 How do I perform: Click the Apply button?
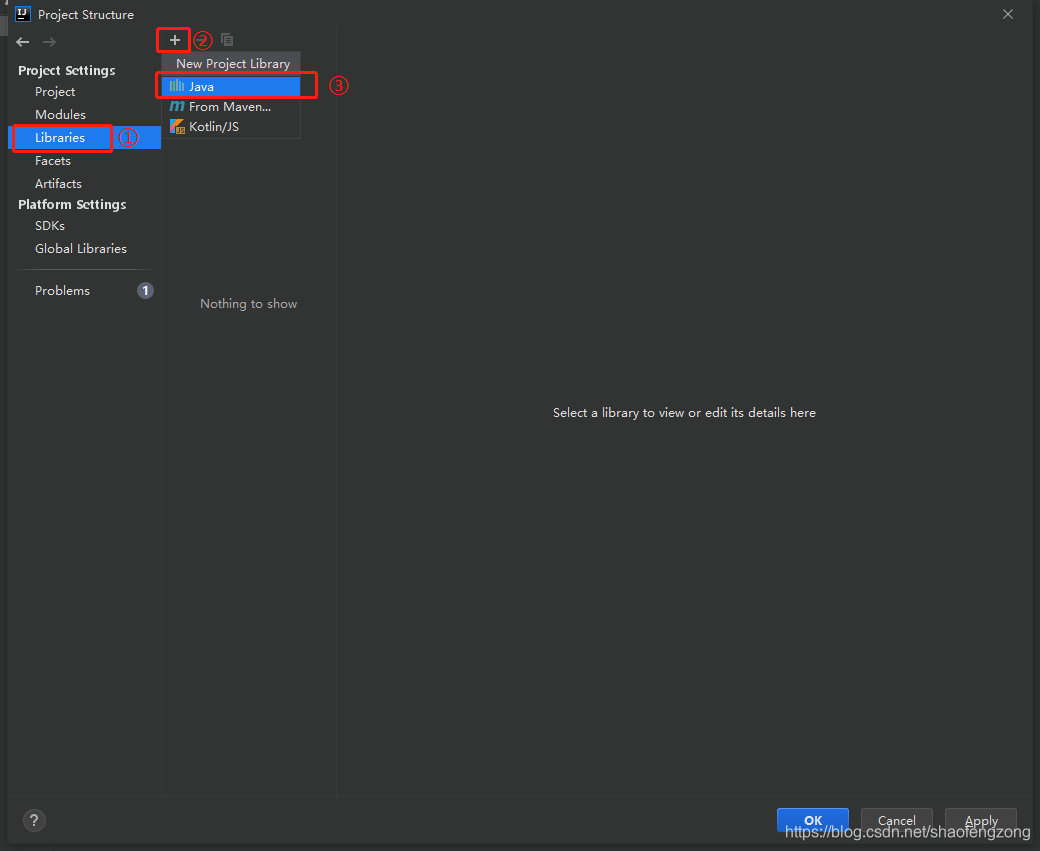pos(981,820)
